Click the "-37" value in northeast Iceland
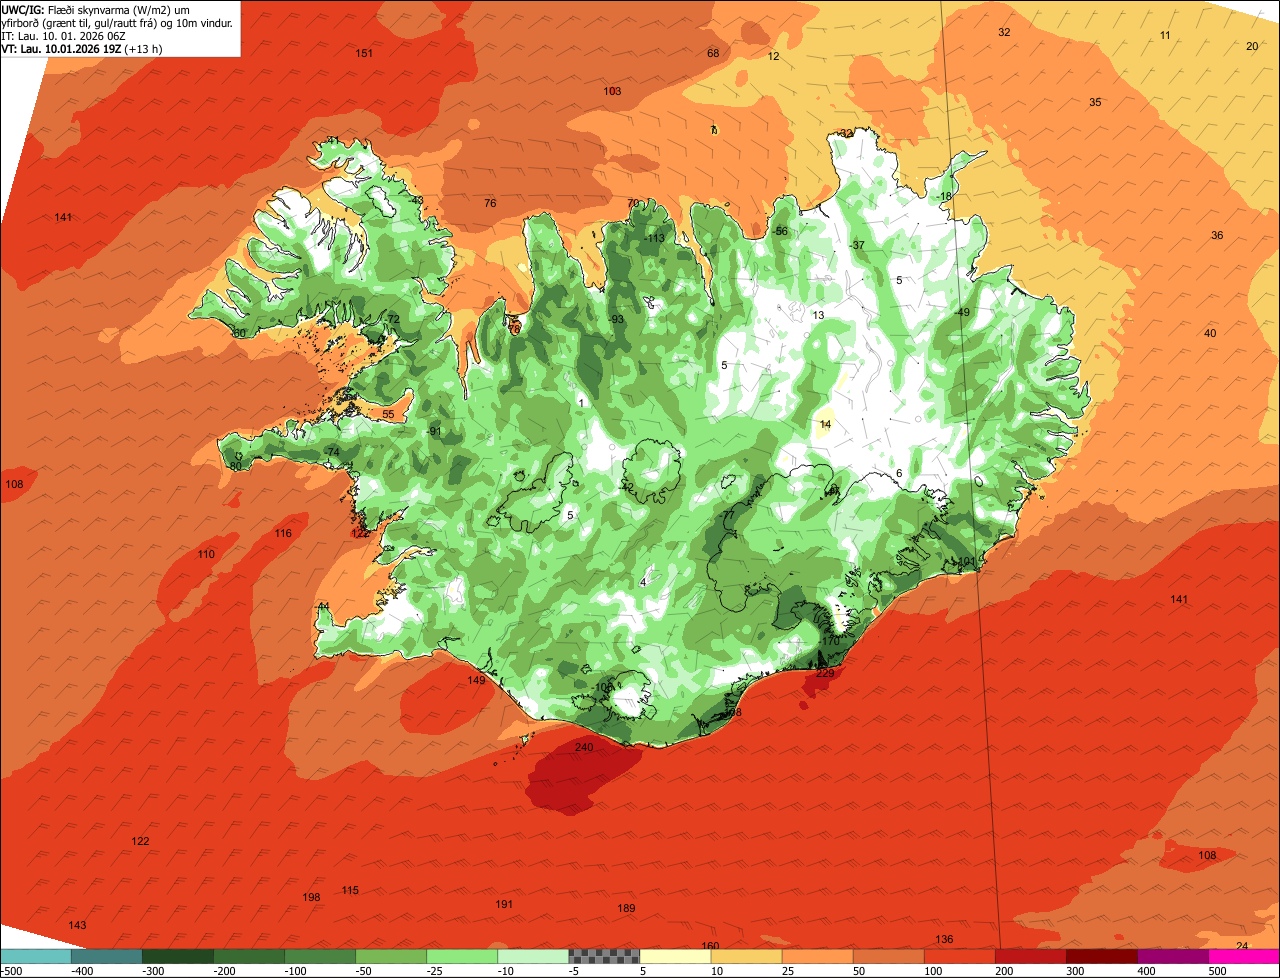This screenshot has height=978, width=1280. pos(857,245)
